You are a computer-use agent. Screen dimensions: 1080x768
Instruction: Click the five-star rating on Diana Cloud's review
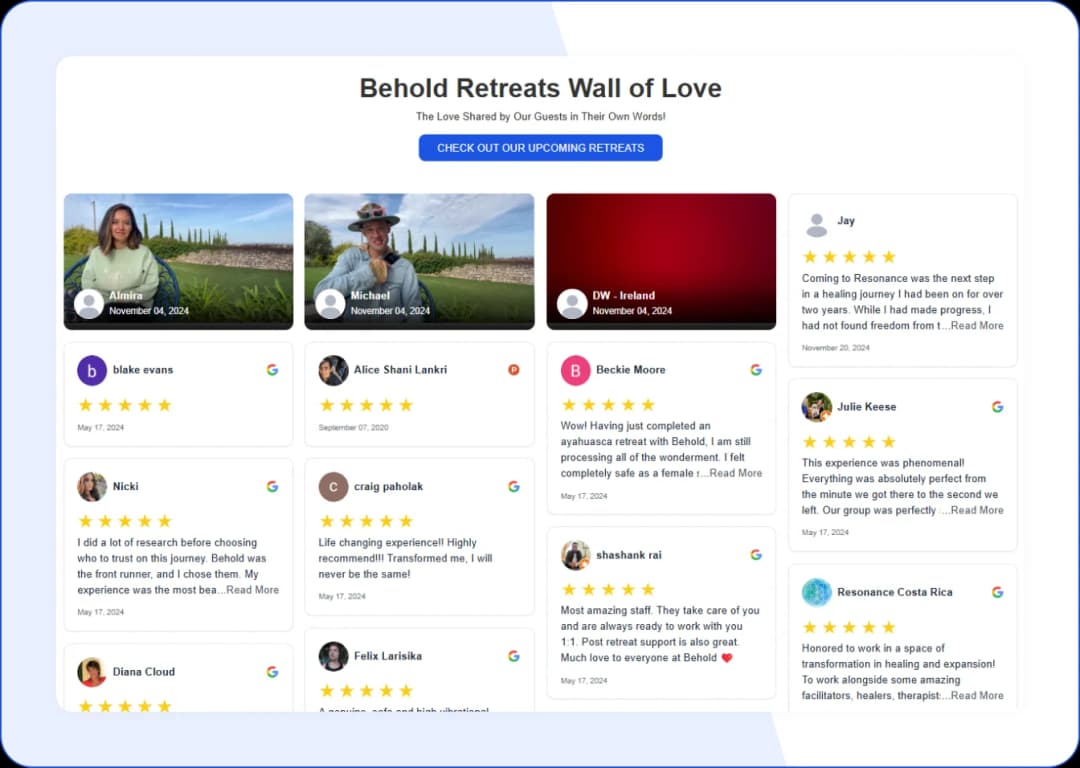tap(125, 706)
